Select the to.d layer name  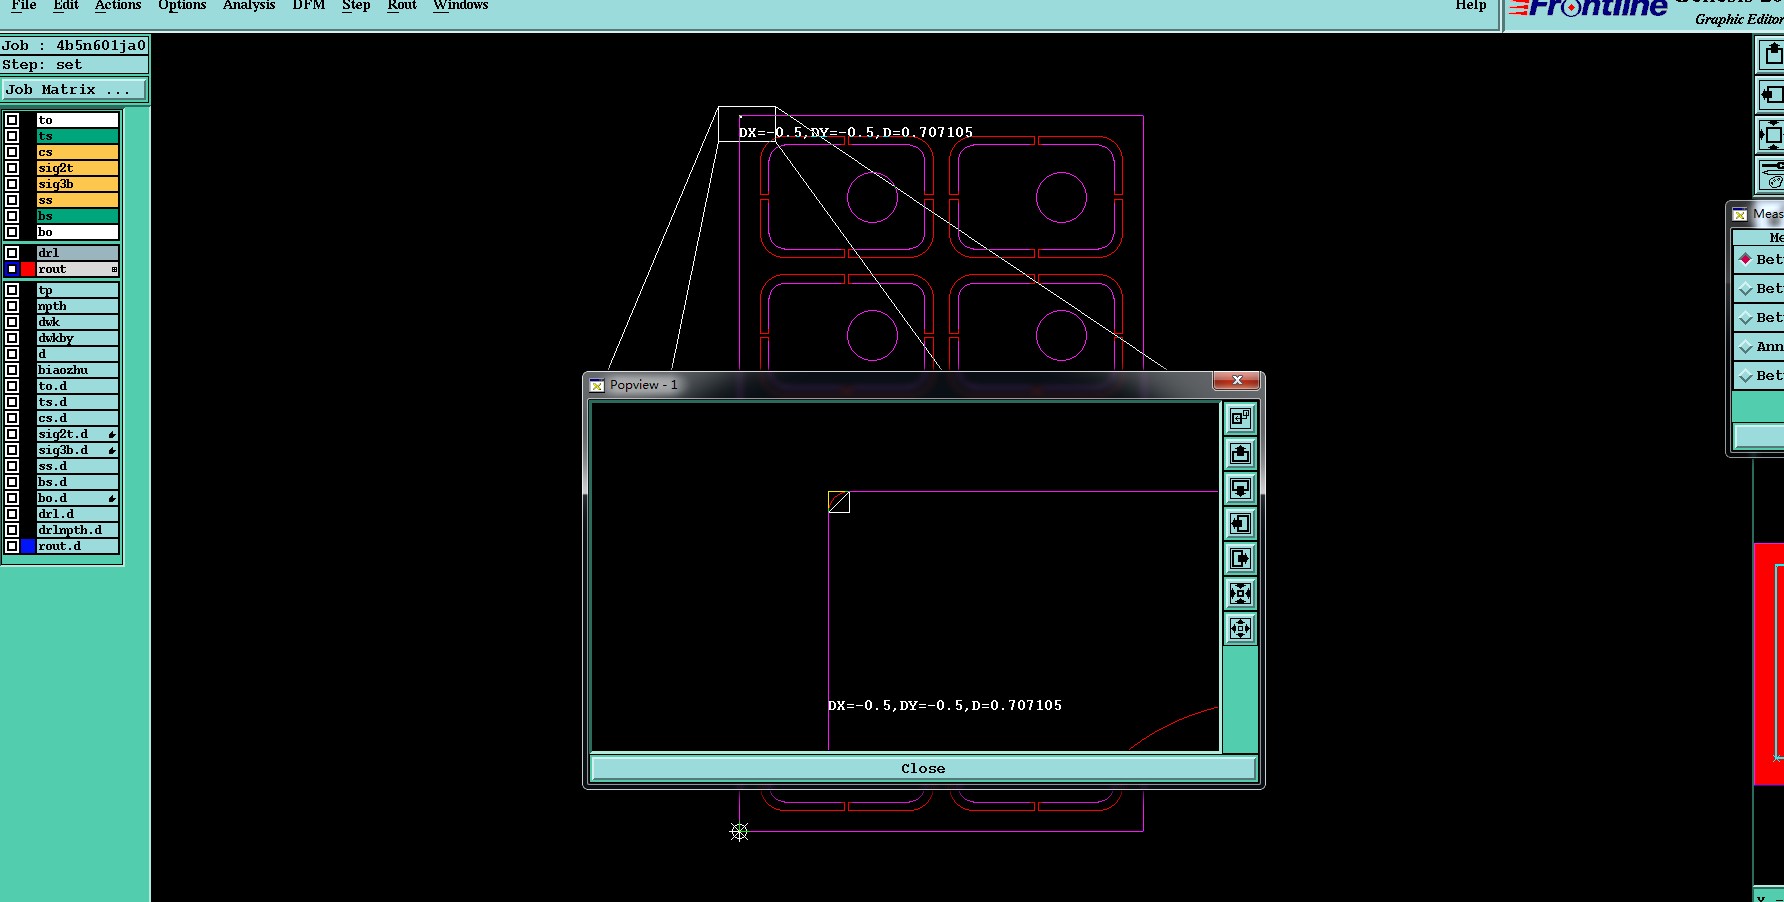click(78, 386)
